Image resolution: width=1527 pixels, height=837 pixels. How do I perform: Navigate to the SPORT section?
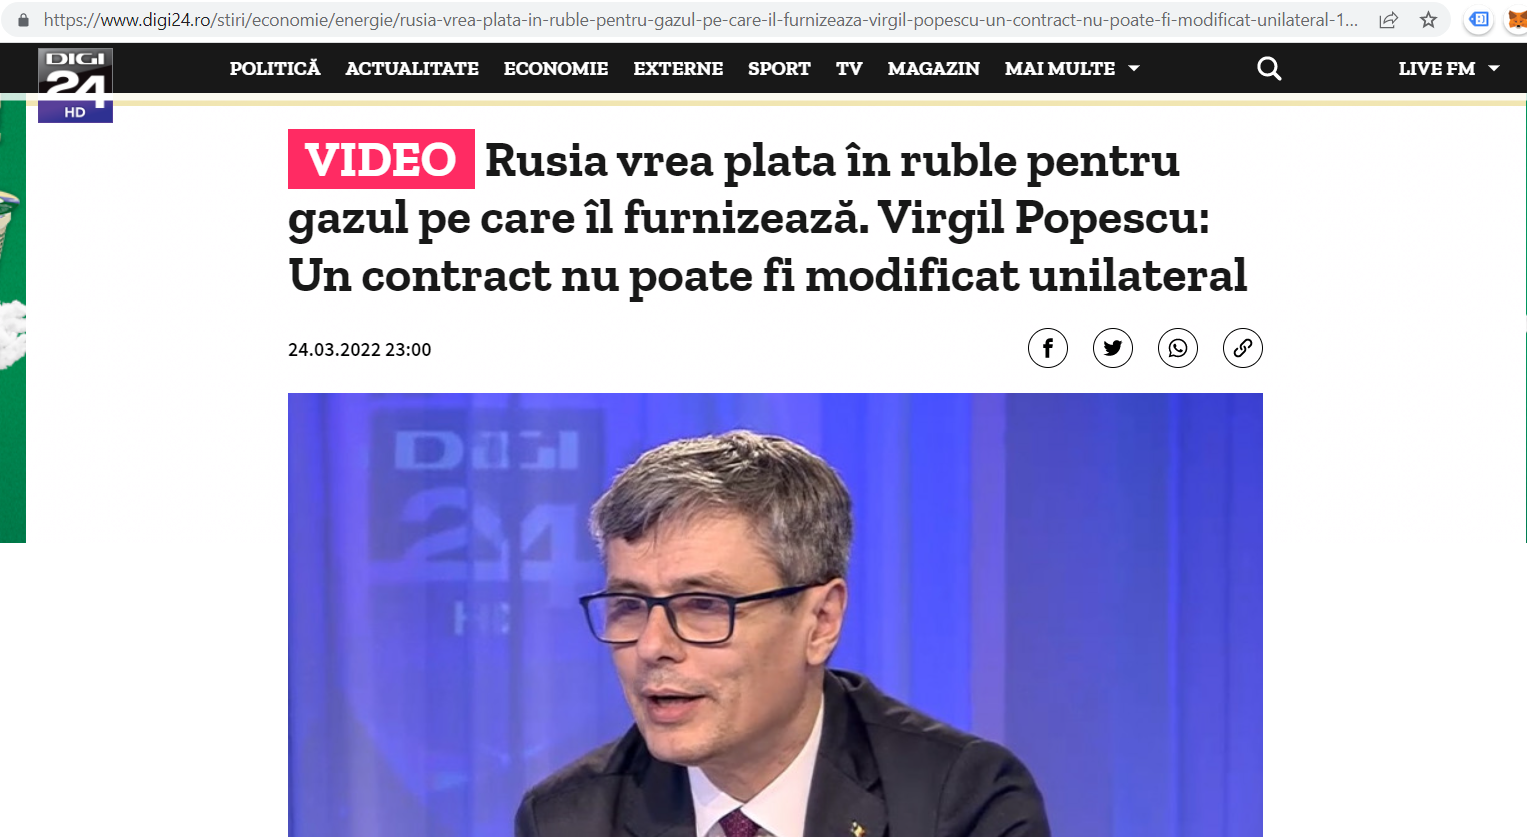779,68
